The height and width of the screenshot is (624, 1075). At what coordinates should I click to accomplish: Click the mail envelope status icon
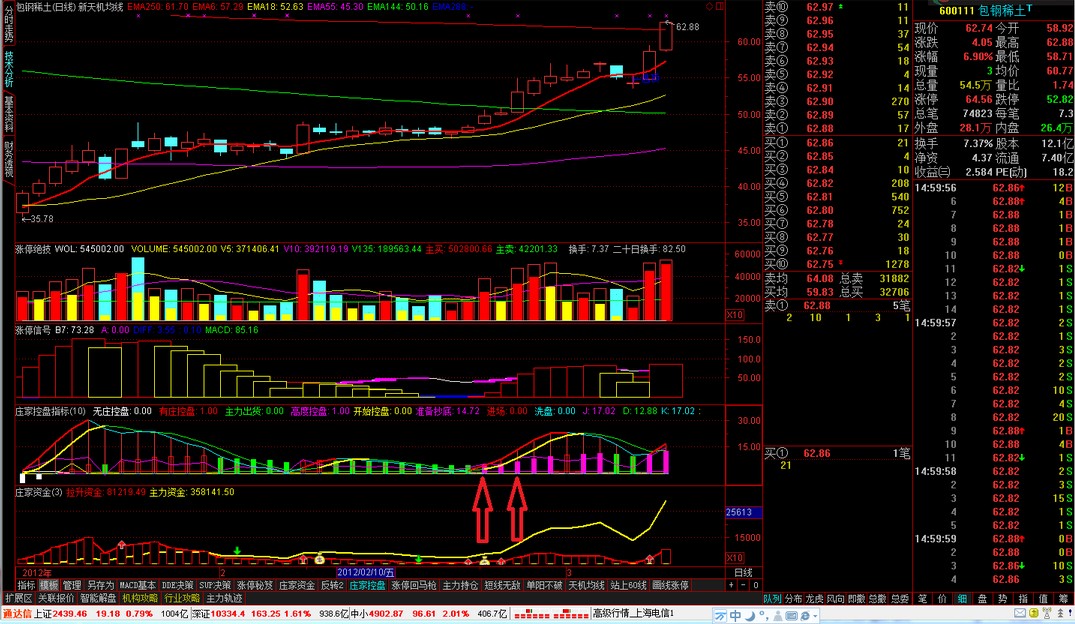click(1020, 613)
